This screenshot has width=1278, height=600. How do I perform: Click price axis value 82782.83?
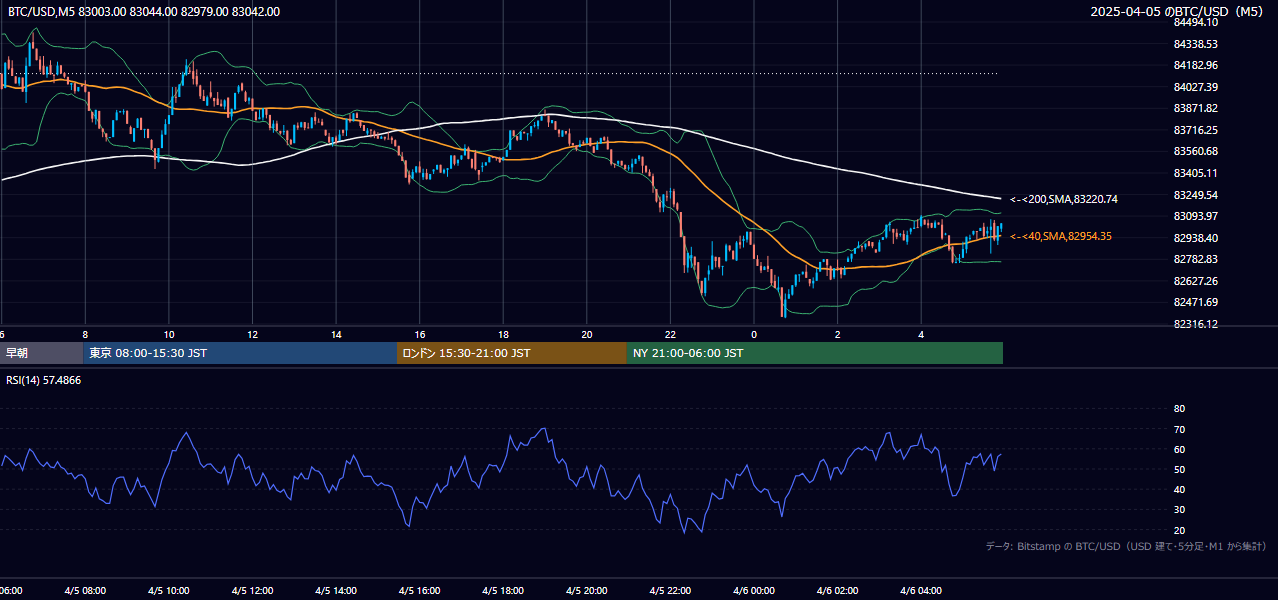[1195, 259]
